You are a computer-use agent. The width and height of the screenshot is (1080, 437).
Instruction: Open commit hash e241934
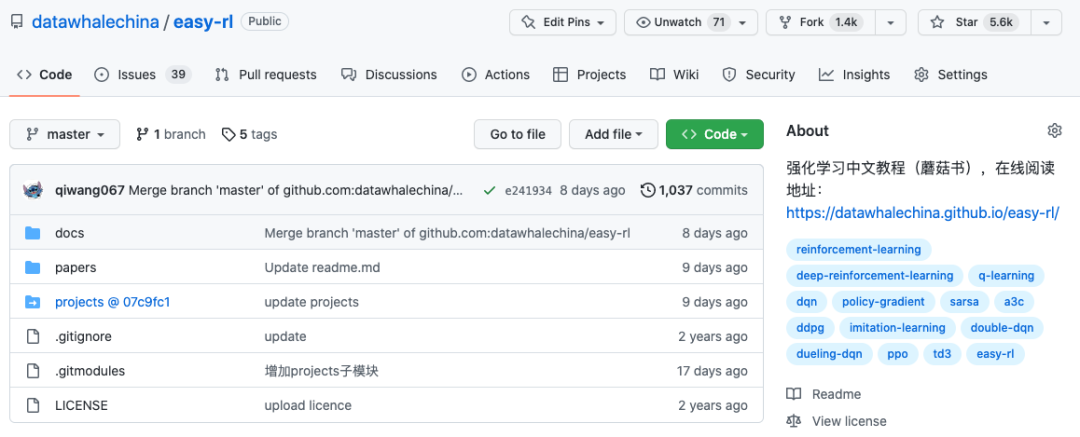[x=528, y=191]
